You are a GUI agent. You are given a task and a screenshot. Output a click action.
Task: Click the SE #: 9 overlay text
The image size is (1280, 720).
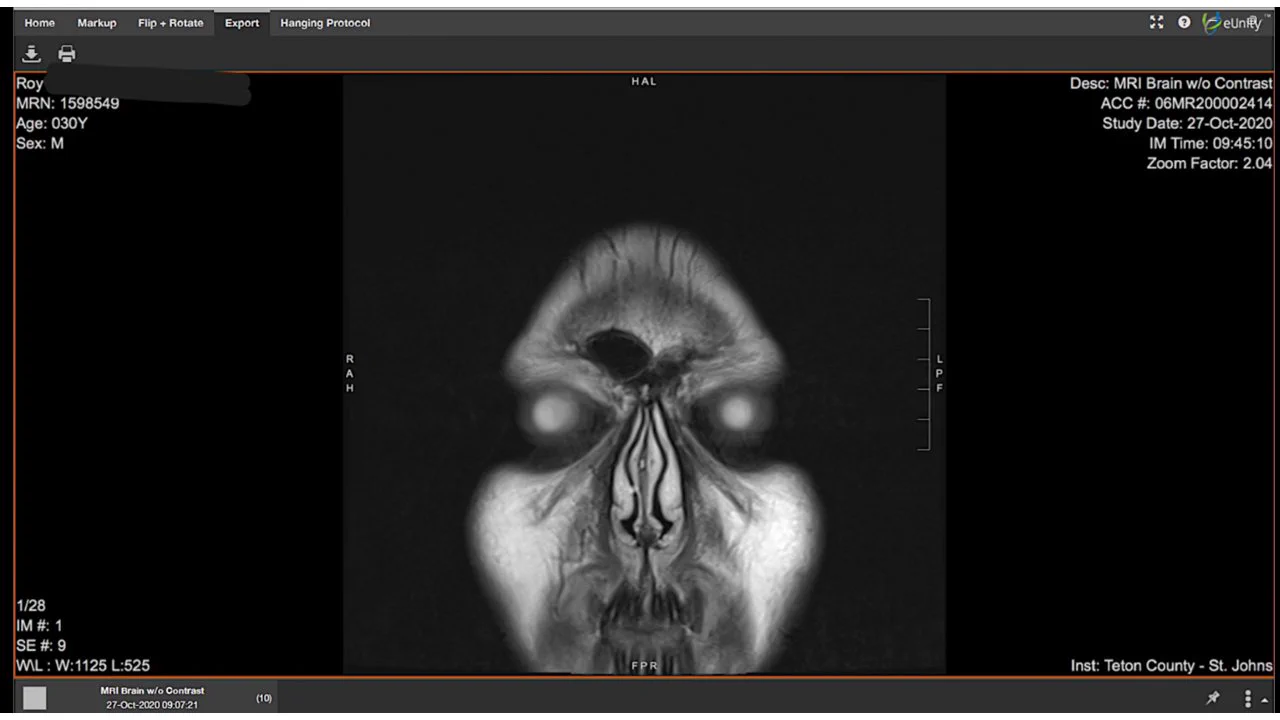41,646
